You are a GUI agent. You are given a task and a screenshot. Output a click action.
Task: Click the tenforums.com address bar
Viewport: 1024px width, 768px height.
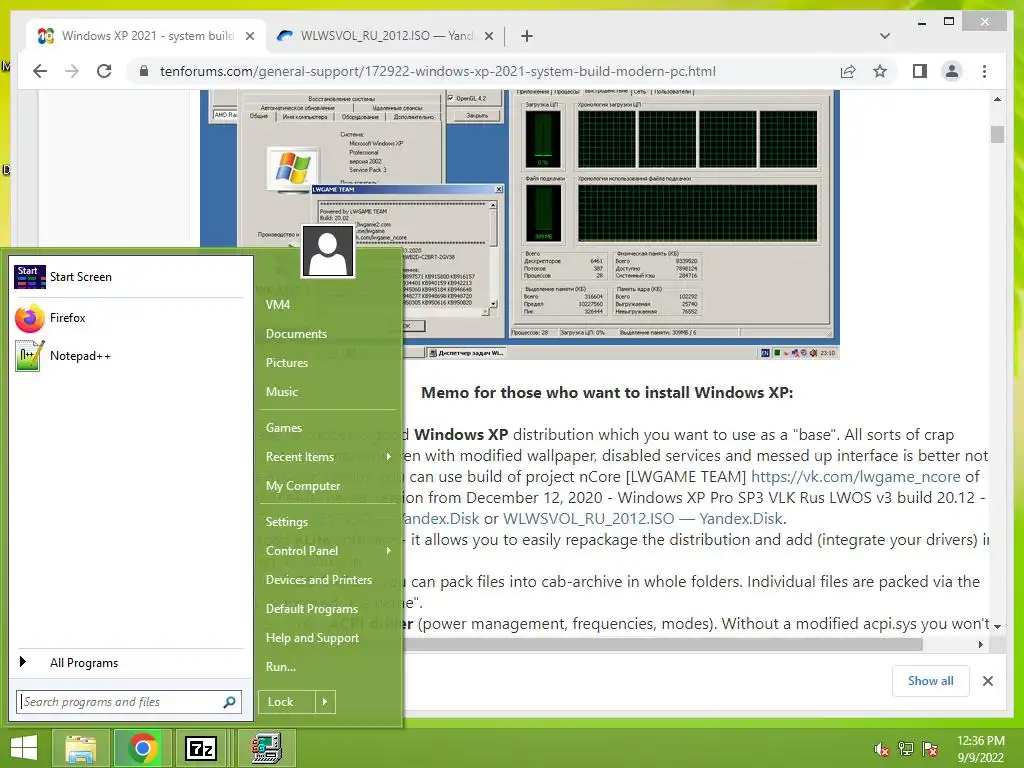pos(438,71)
